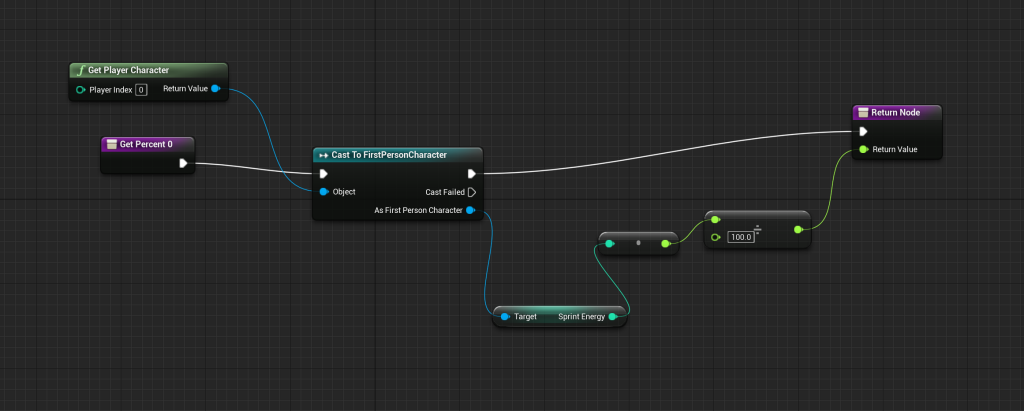Click the Cast To FirstPersonCharacter header icon

(322, 155)
